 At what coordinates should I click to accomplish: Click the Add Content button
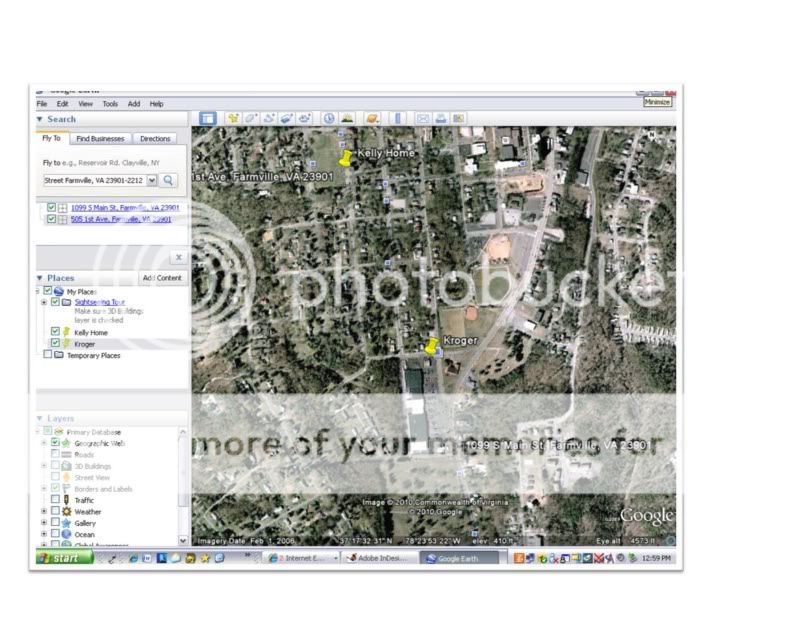(x=162, y=278)
